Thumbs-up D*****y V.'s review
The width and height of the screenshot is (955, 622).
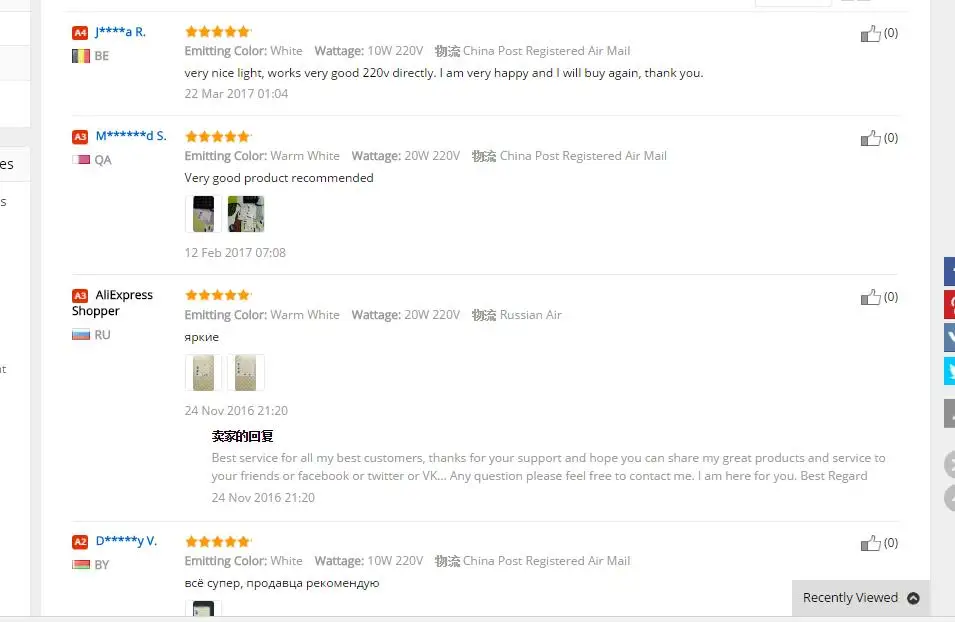pyautogui.click(x=870, y=543)
